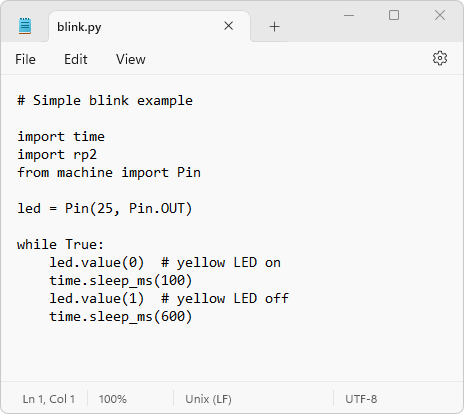Maximize the Notepad window
The image size is (464, 414).
point(394,15)
